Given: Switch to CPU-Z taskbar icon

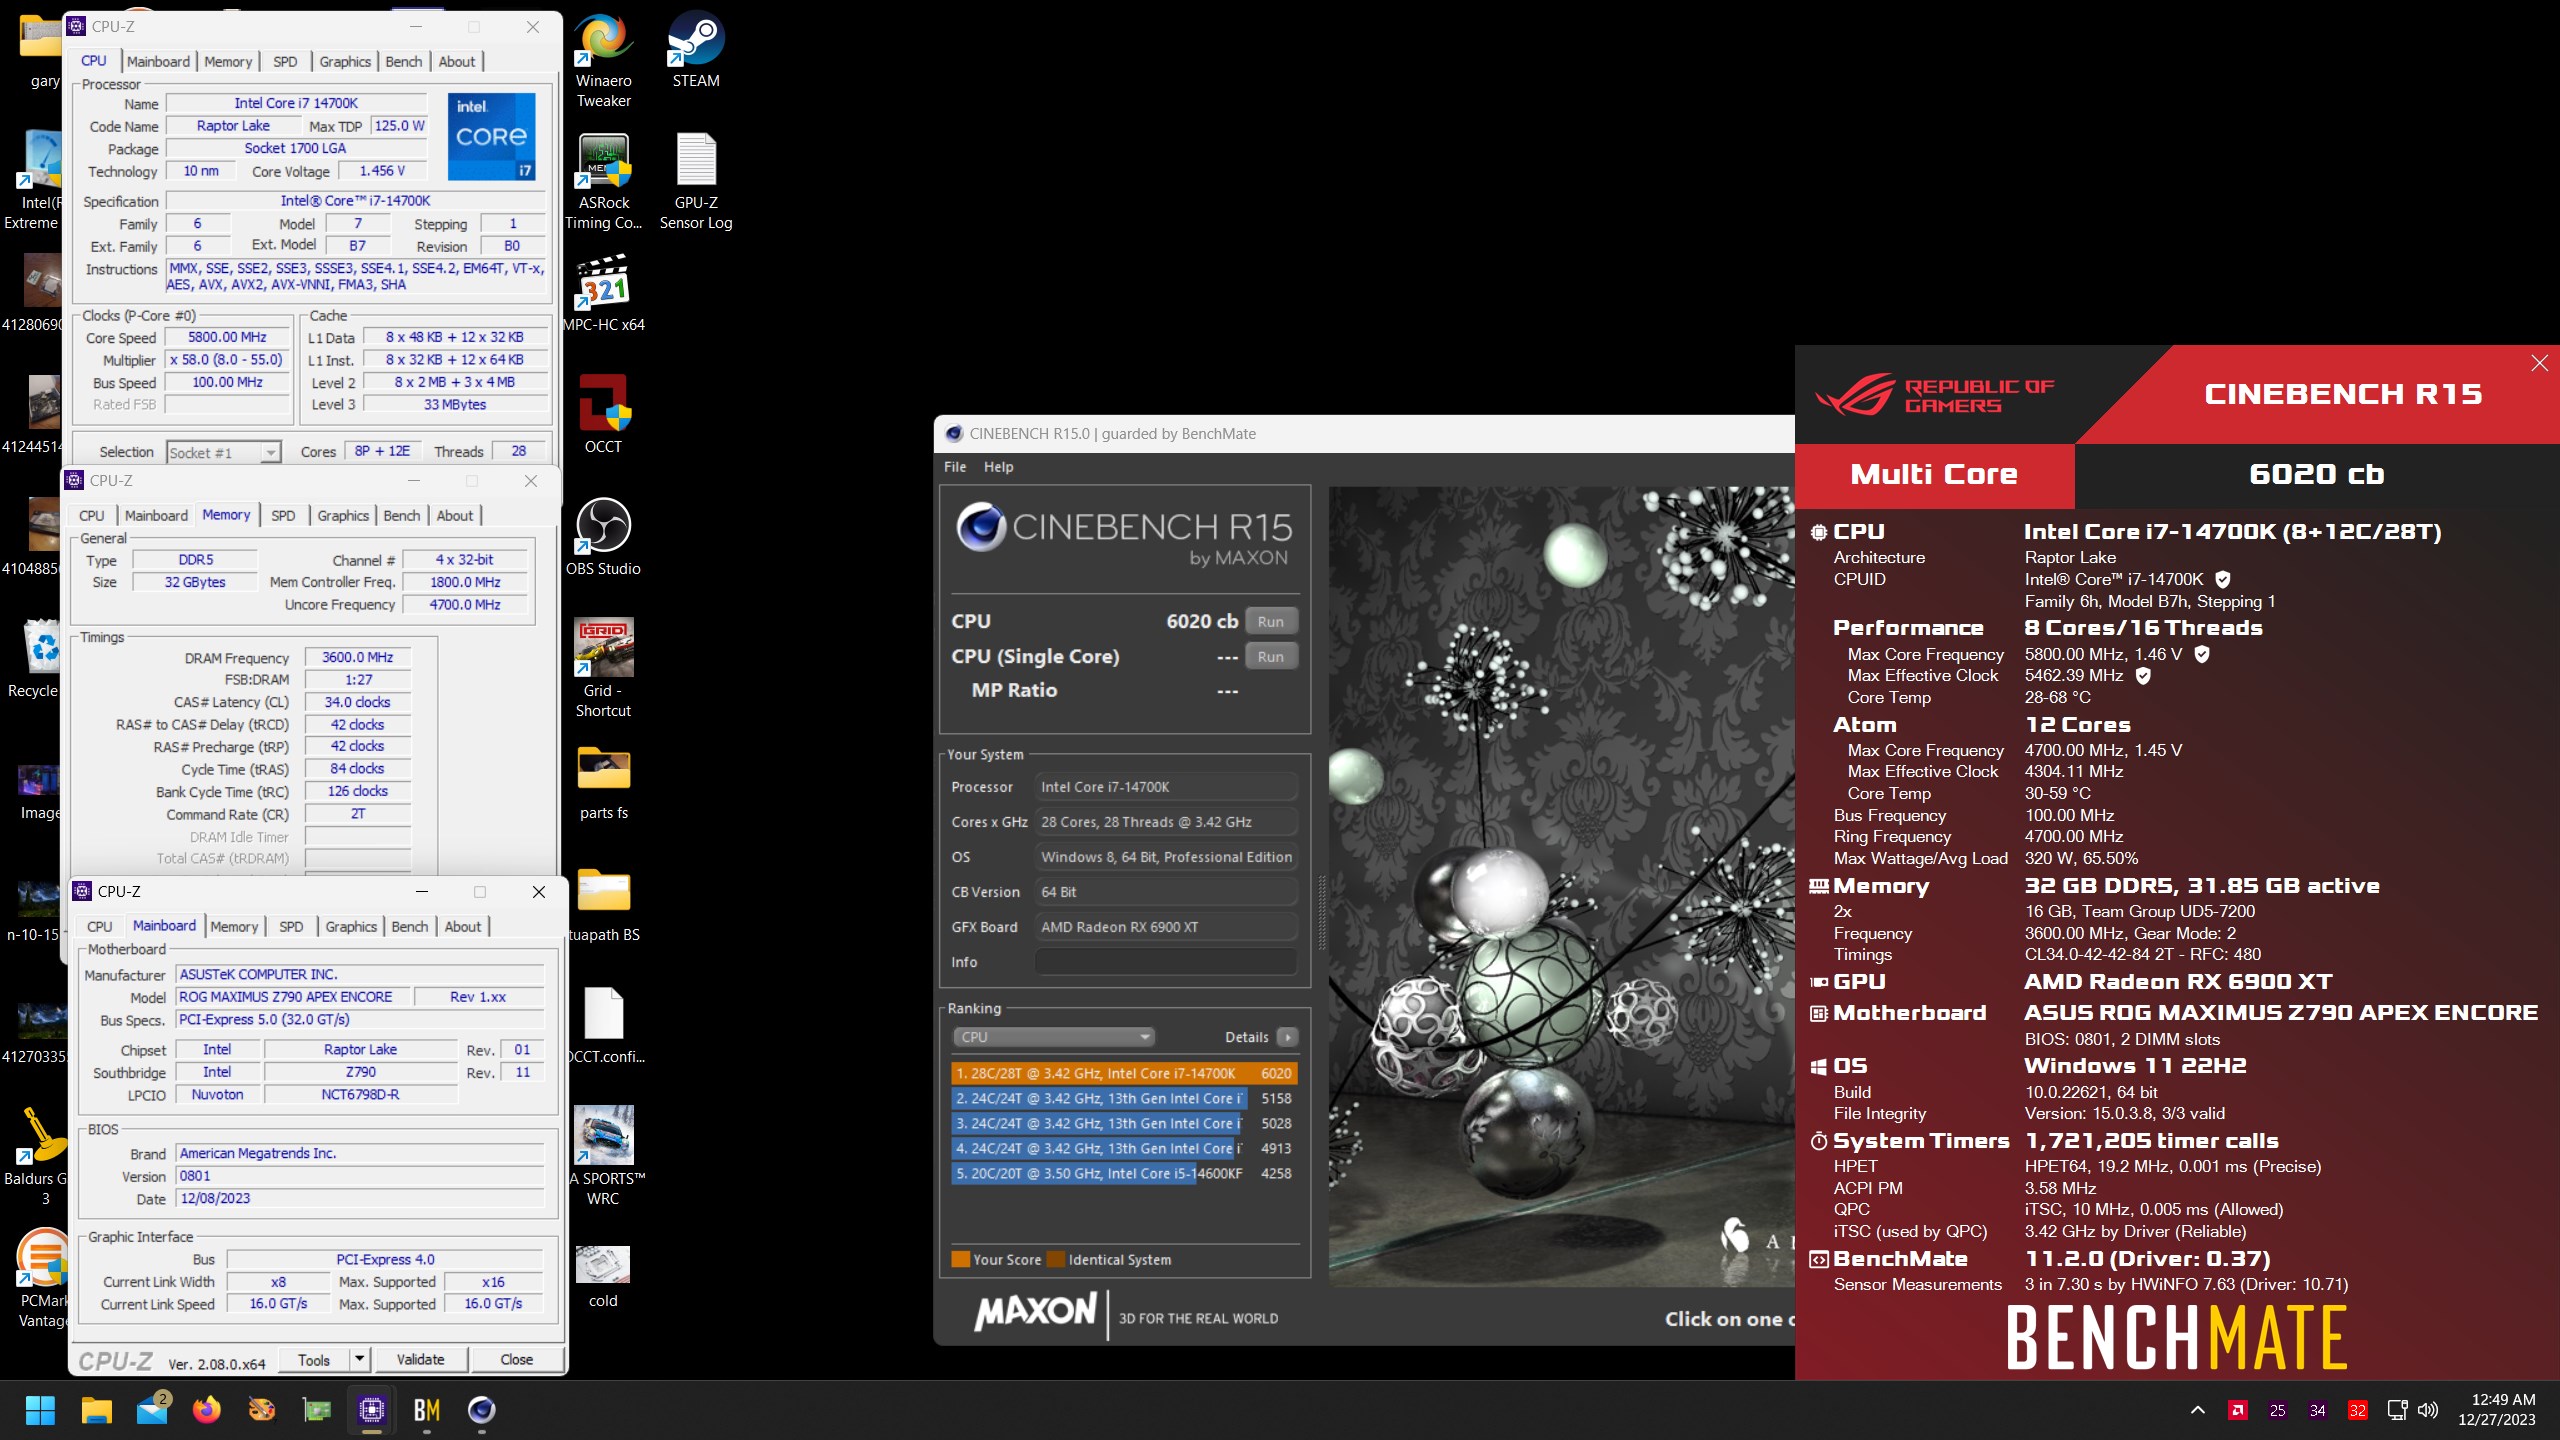Looking at the screenshot, I should [372, 1410].
